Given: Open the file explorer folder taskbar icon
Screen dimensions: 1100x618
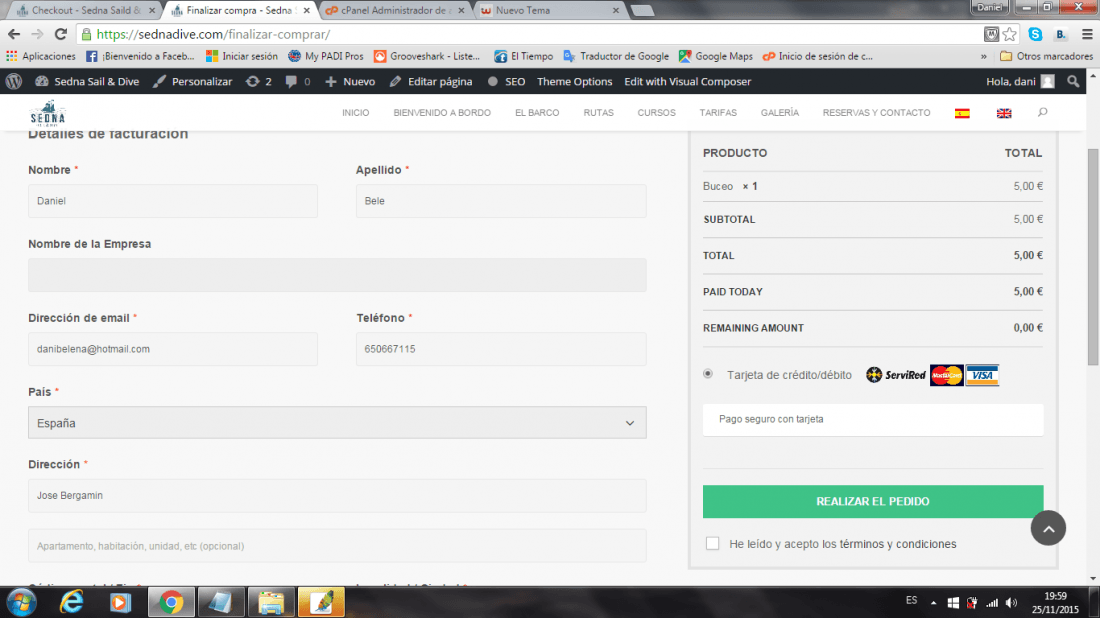Looking at the screenshot, I should (271, 603).
